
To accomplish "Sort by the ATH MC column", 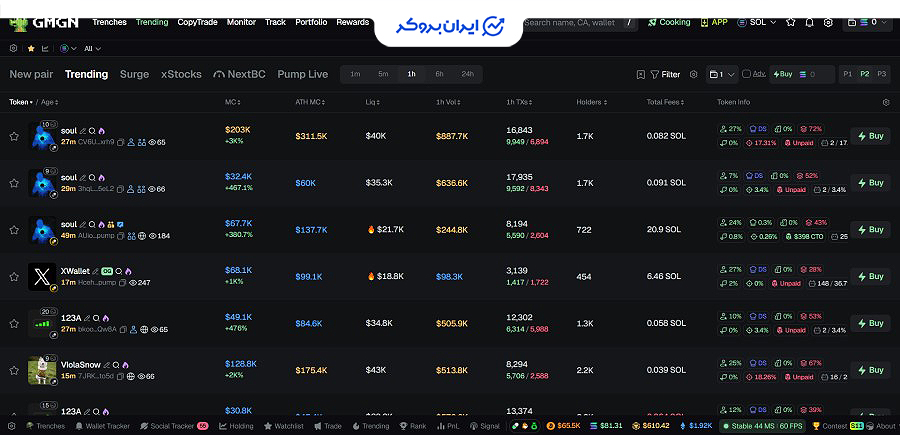I will [x=310, y=102].
